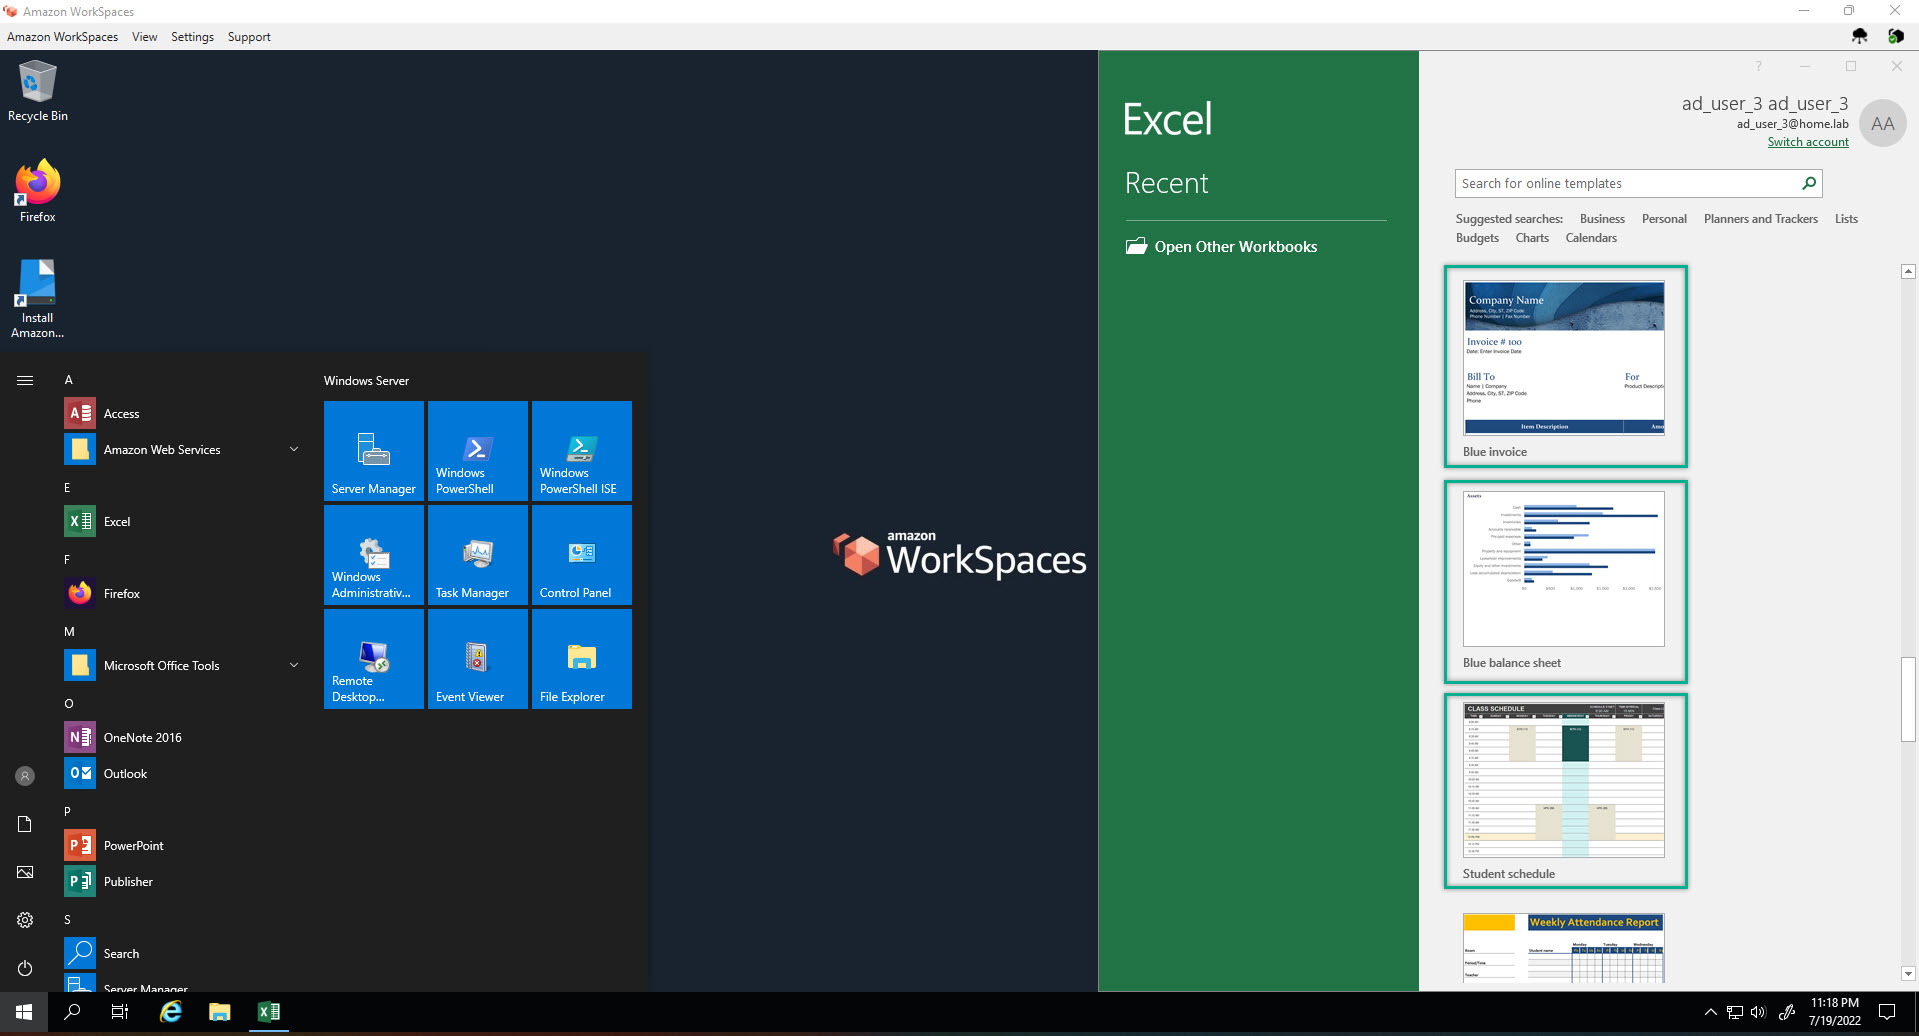Select the Blue invoice template
1919x1036 pixels.
pyautogui.click(x=1564, y=365)
